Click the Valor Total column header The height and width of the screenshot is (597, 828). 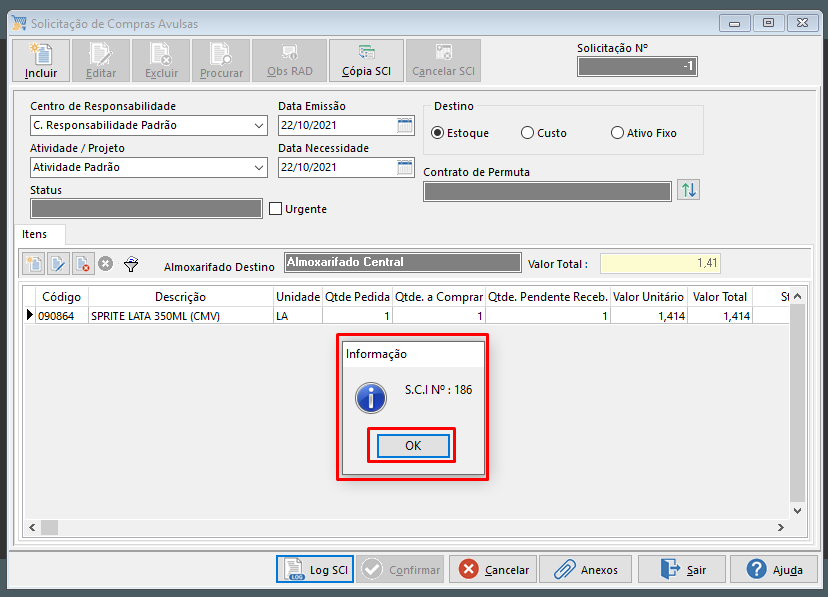pyautogui.click(x=720, y=297)
